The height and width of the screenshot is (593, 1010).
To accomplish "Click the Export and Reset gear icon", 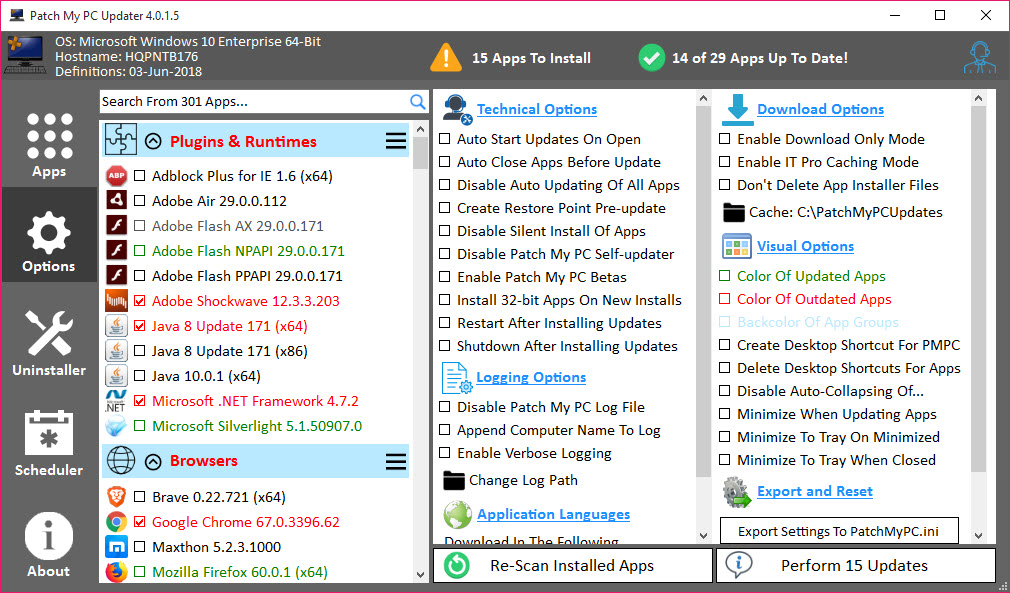I will pos(737,492).
